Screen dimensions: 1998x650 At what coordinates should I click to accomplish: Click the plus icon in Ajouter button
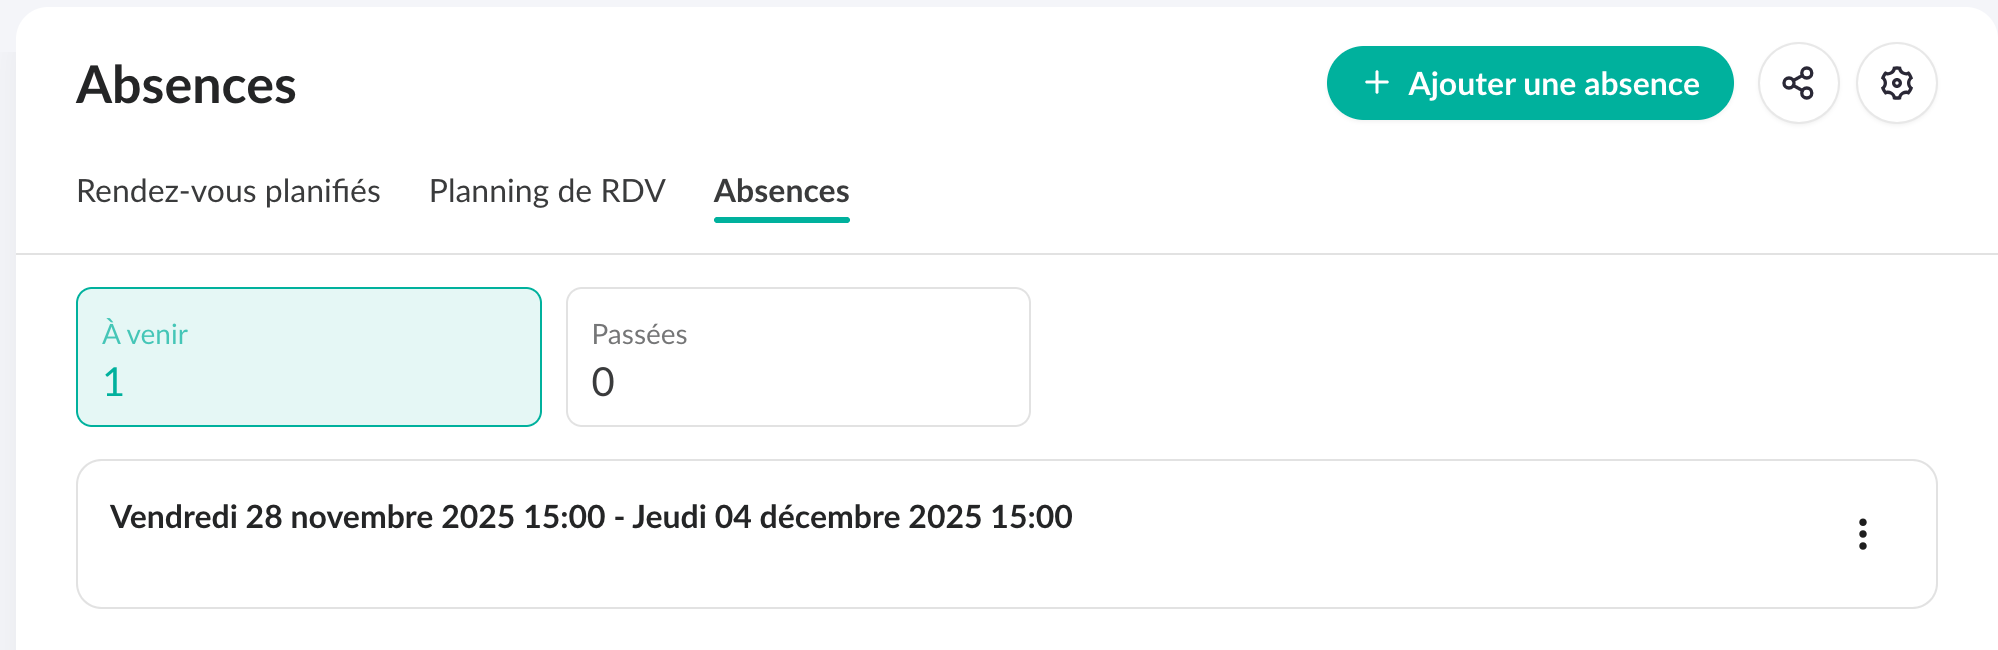(x=1377, y=83)
